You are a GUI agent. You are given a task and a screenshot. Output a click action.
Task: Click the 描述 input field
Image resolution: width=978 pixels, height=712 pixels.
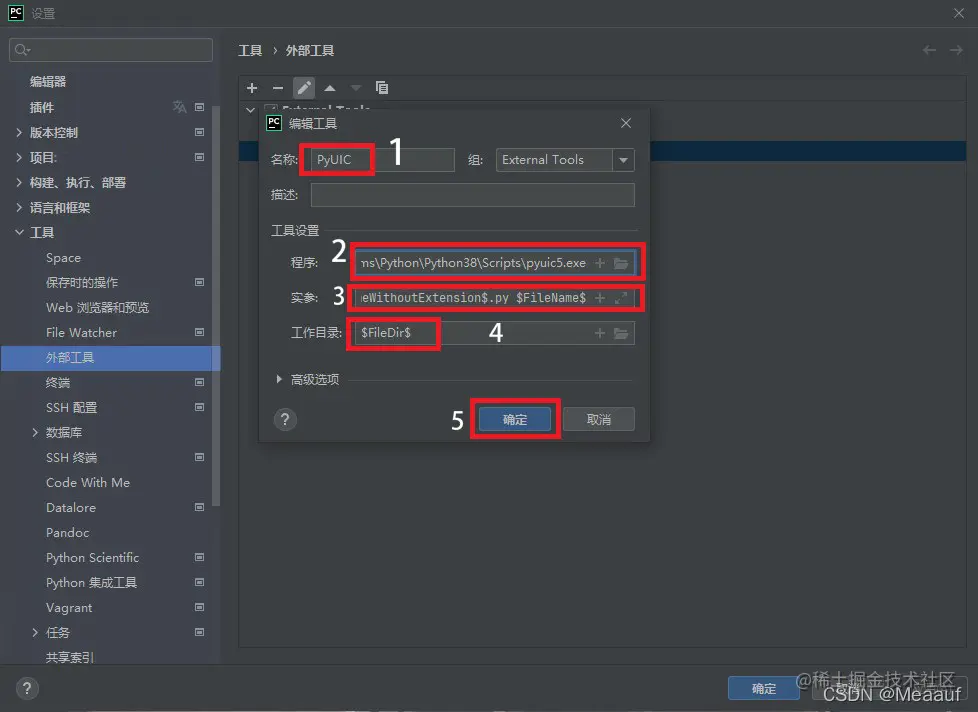pos(473,195)
